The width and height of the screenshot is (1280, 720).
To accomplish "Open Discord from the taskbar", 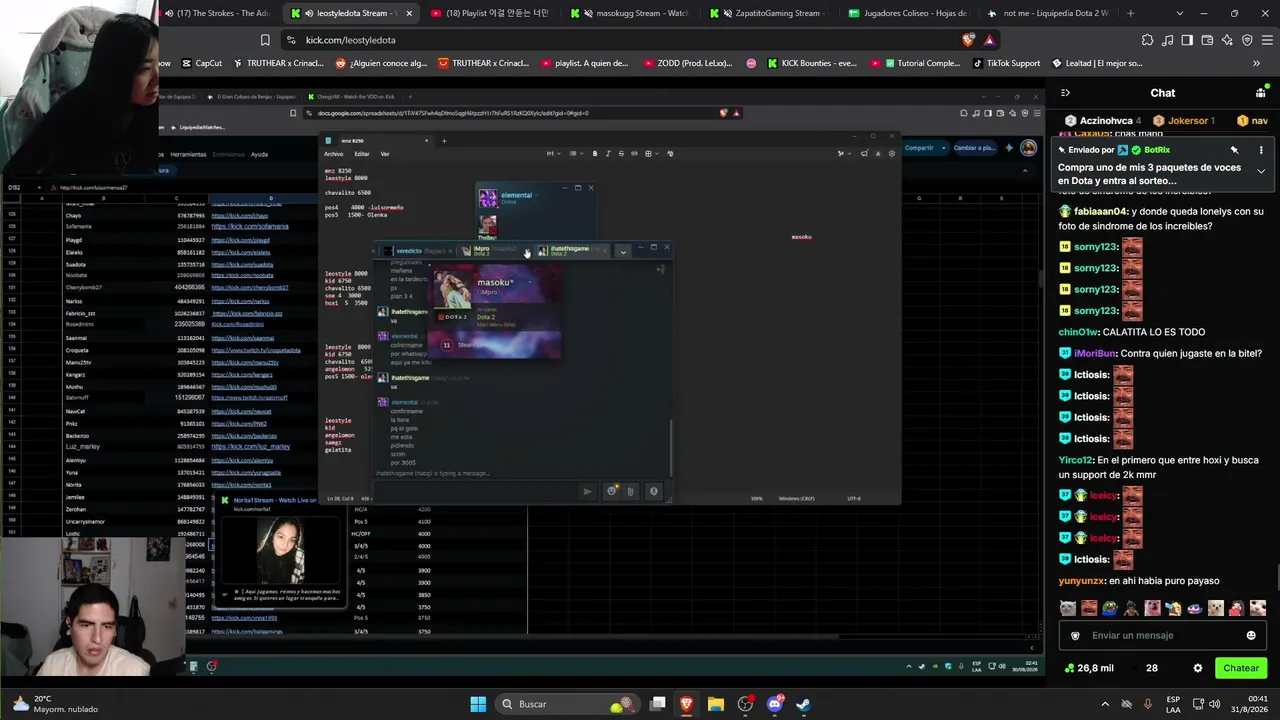I will pyautogui.click(x=774, y=704).
